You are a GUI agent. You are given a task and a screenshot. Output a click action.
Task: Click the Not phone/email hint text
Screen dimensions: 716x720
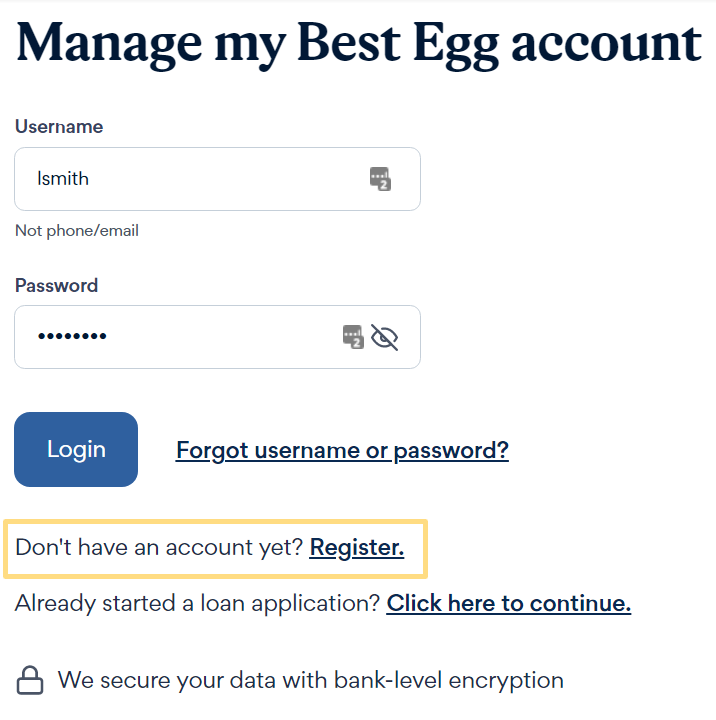tap(77, 231)
